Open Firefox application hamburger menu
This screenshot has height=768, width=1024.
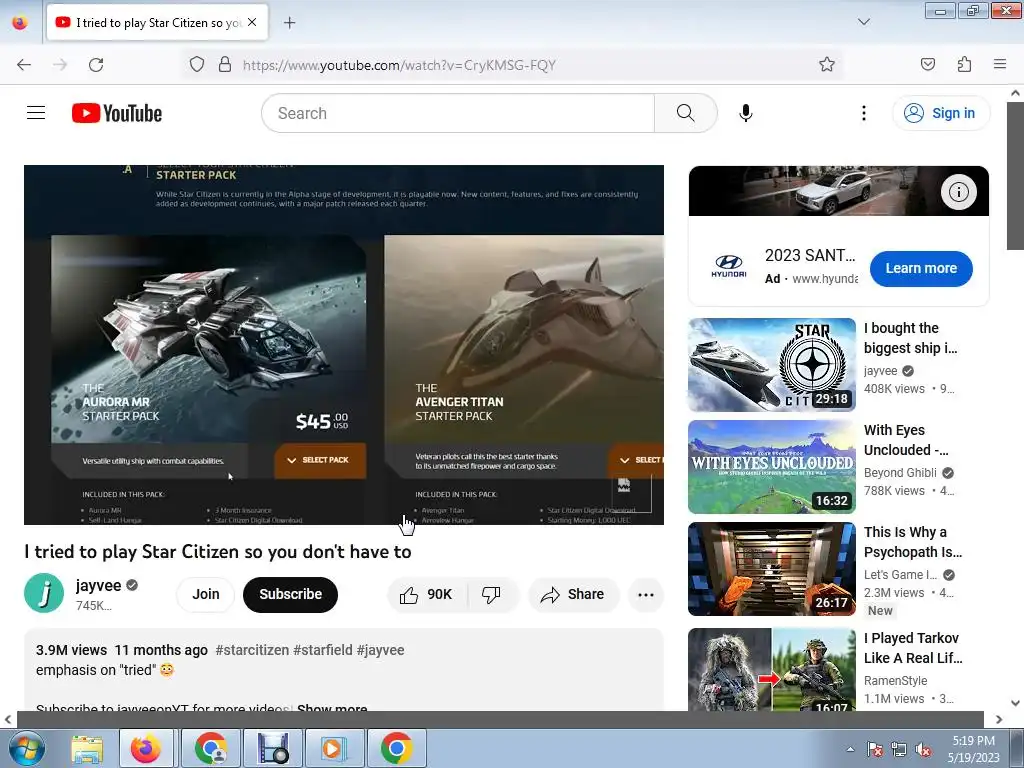[x=999, y=64]
